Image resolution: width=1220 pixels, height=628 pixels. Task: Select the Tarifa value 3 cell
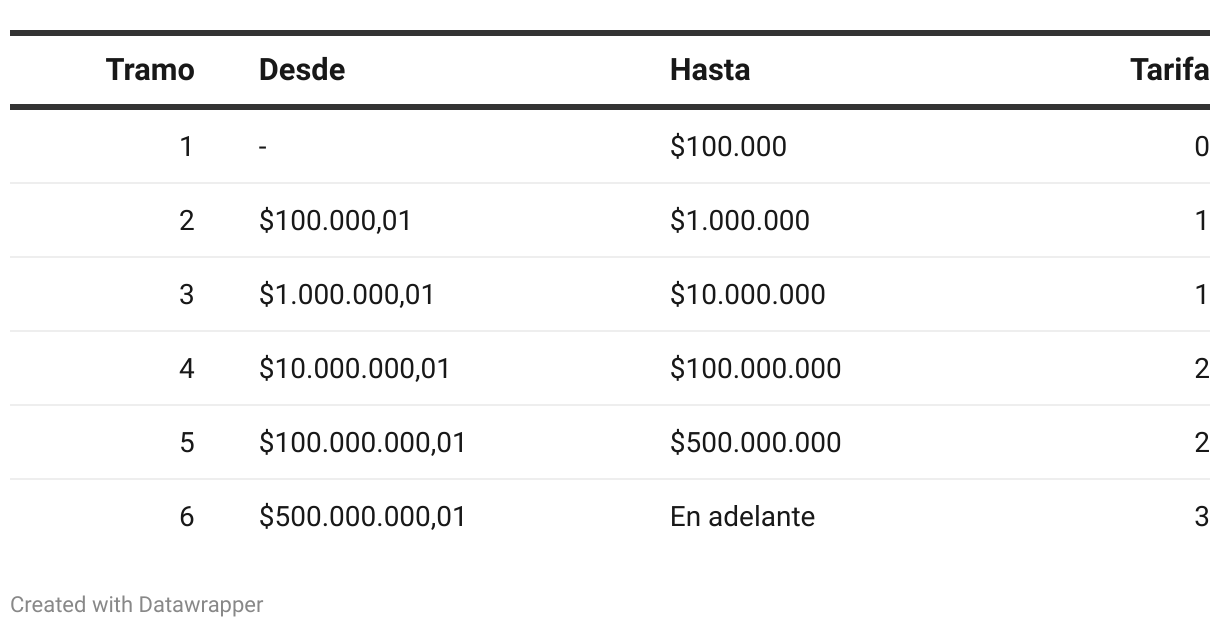pos(1201,517)
